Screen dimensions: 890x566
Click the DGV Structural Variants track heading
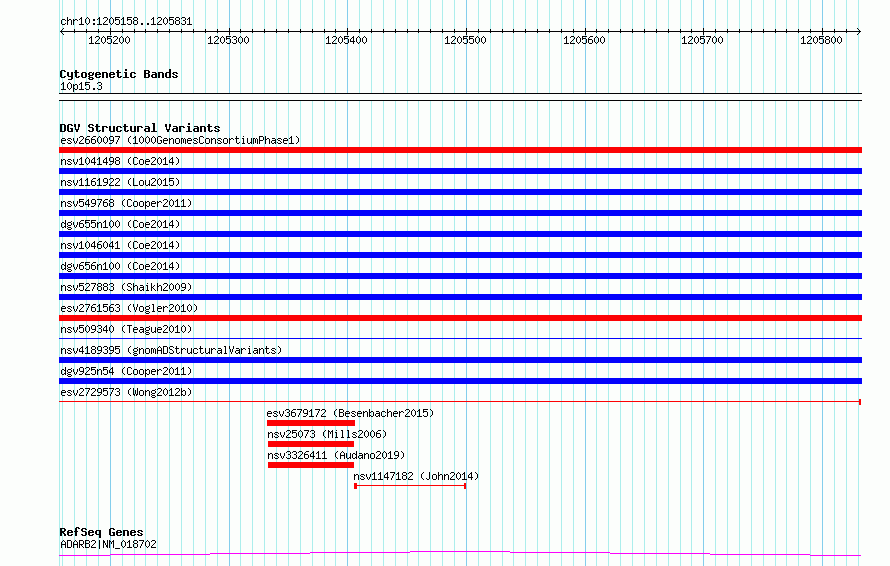pos(140,128)
